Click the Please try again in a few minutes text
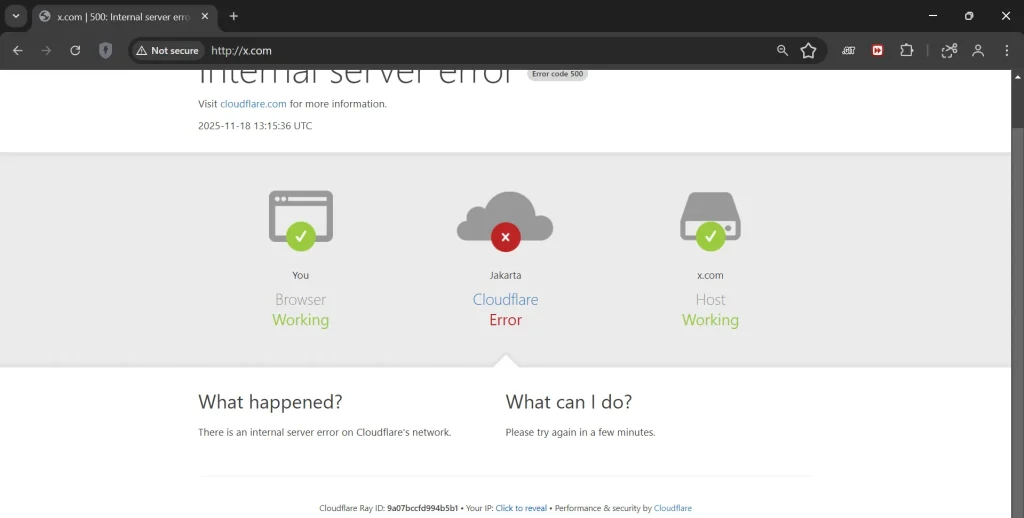This screenshot has height=518, width=1024. [x=580, y=432]
